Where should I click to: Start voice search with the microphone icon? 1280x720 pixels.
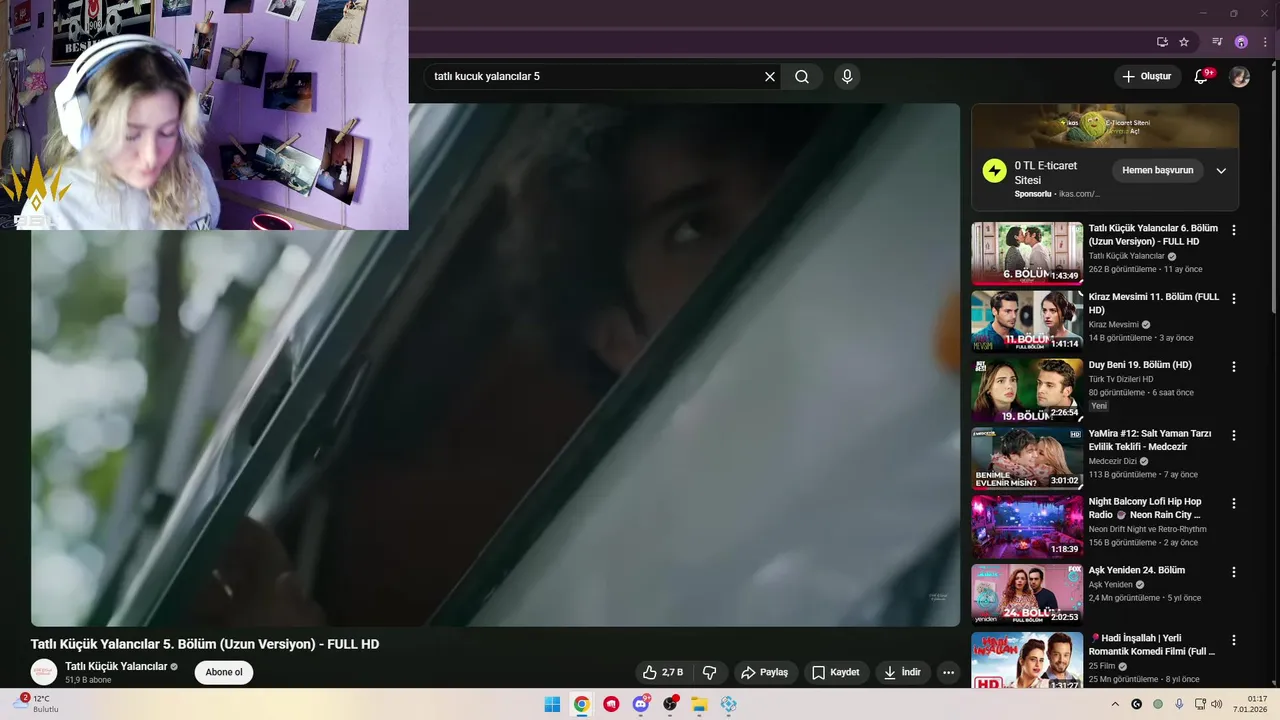click(x=847, y=77)
